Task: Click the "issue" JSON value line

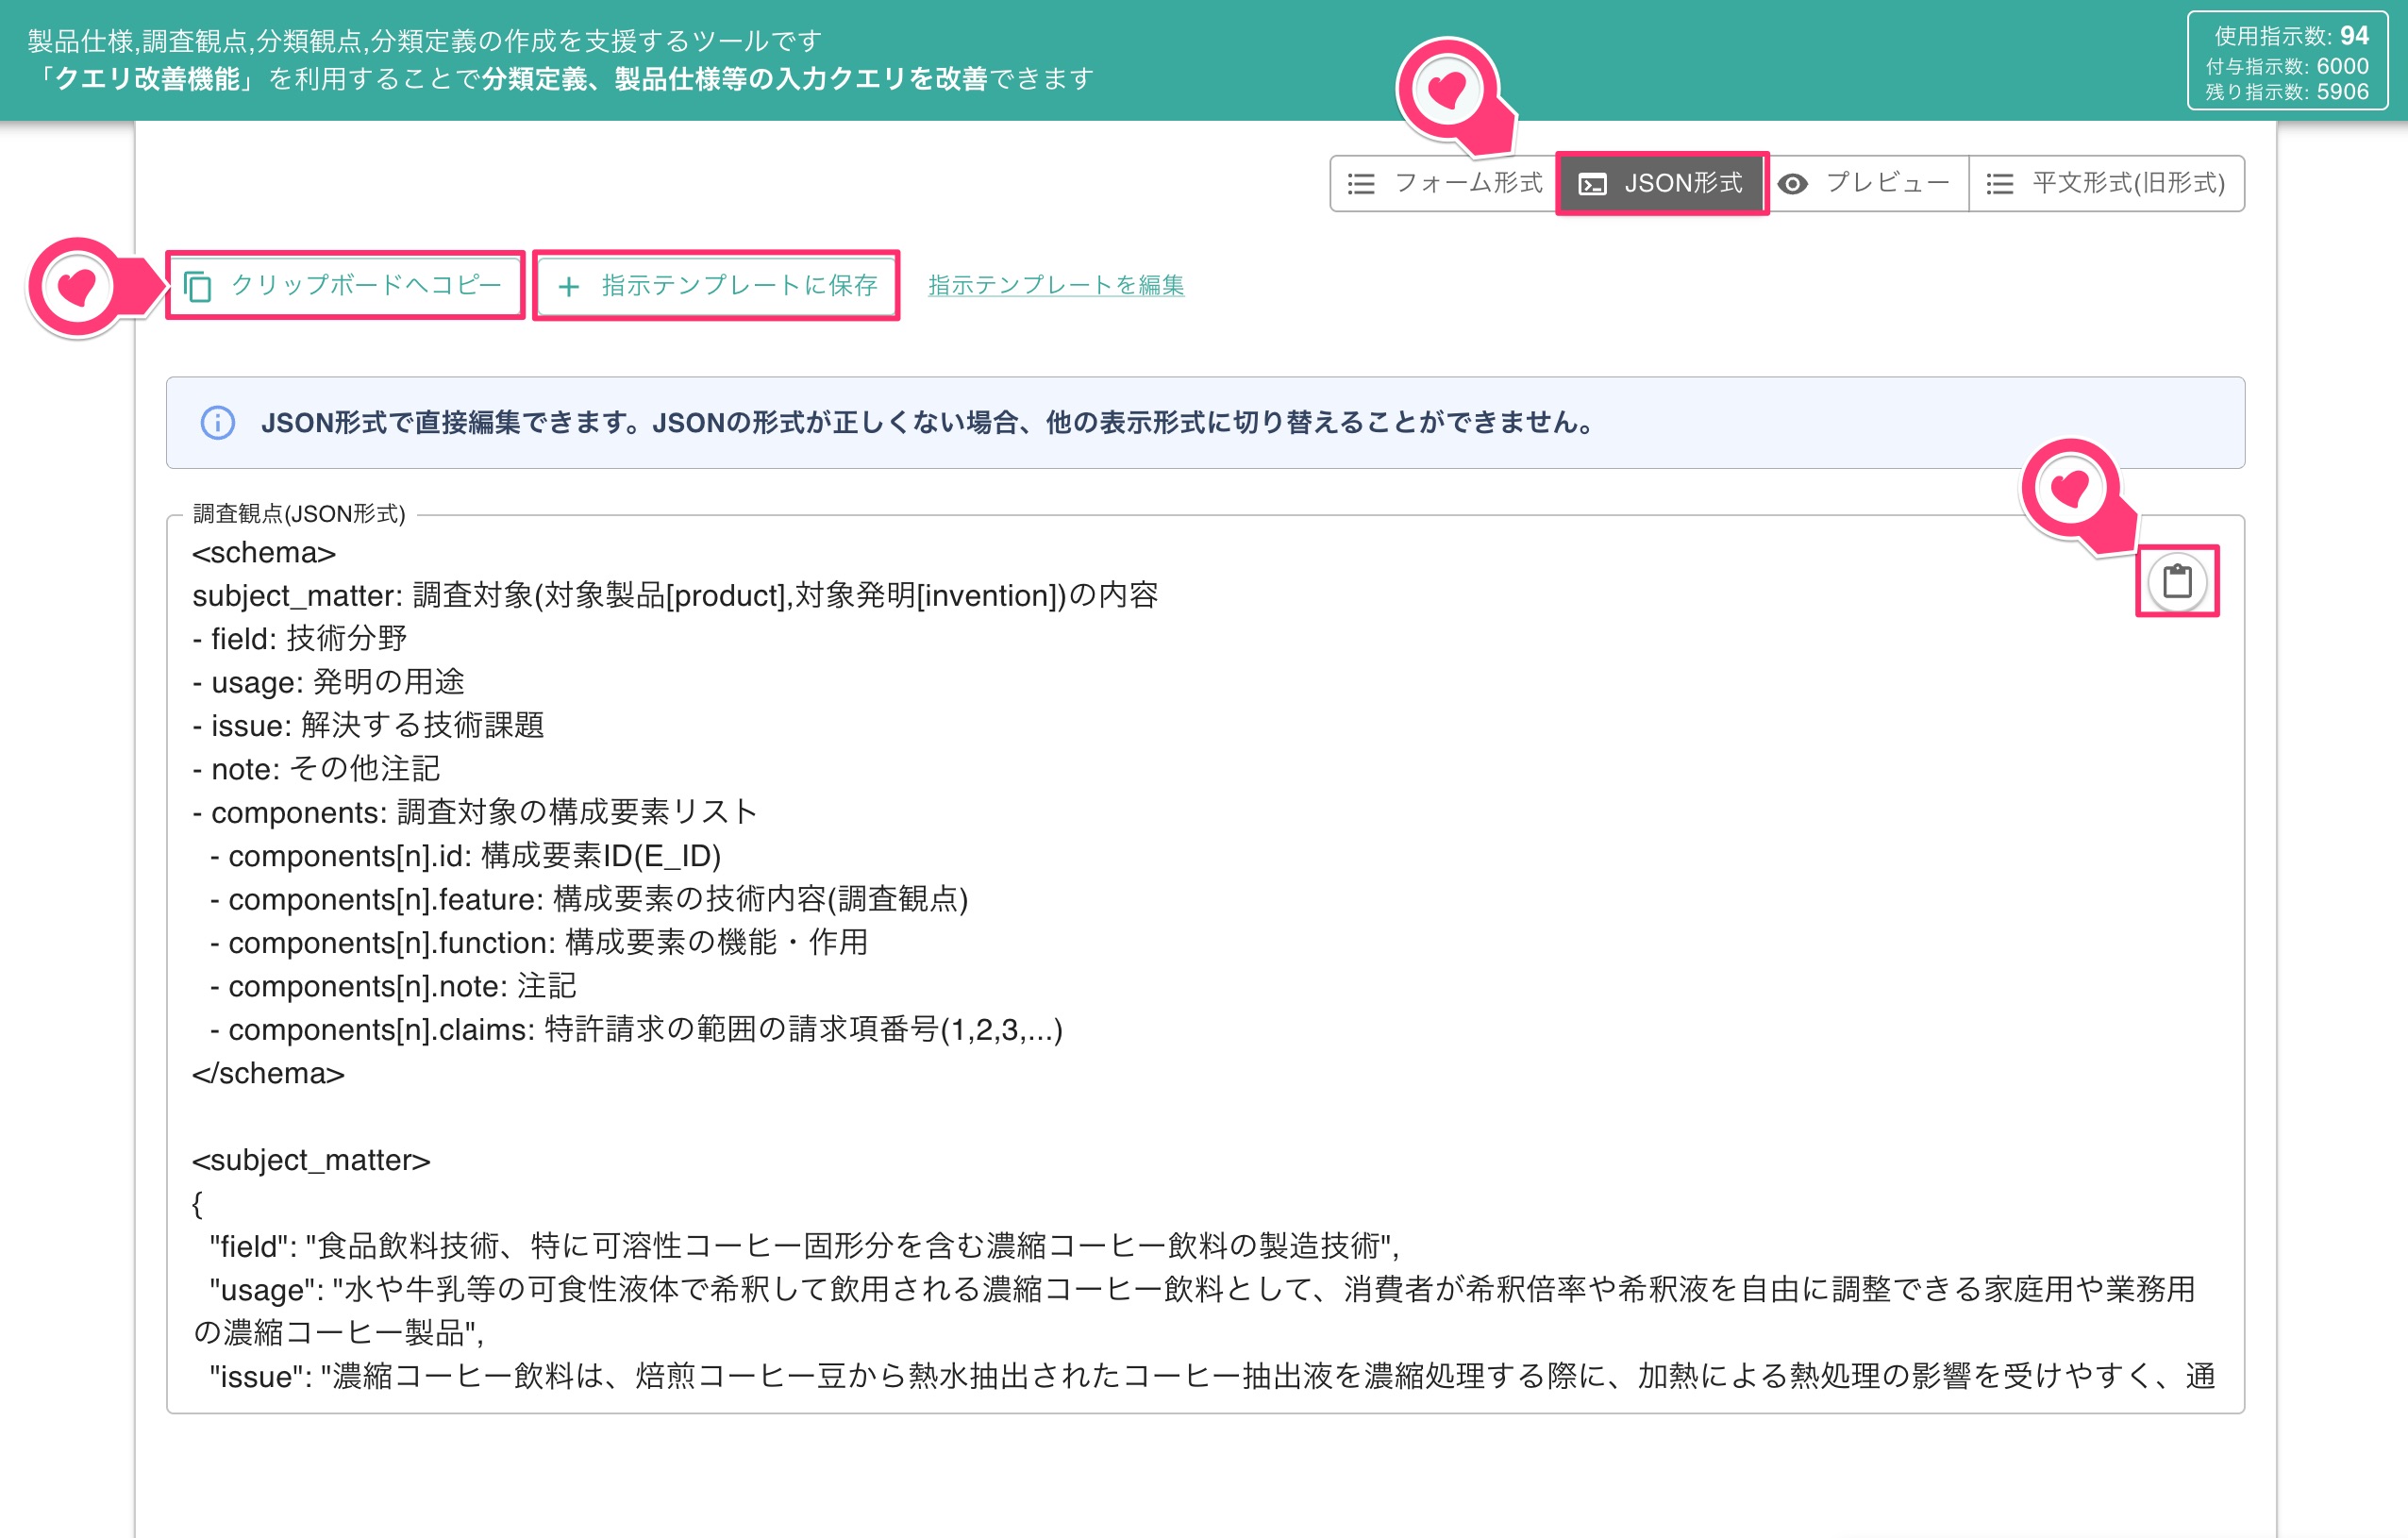Action: (1212, 1377)
